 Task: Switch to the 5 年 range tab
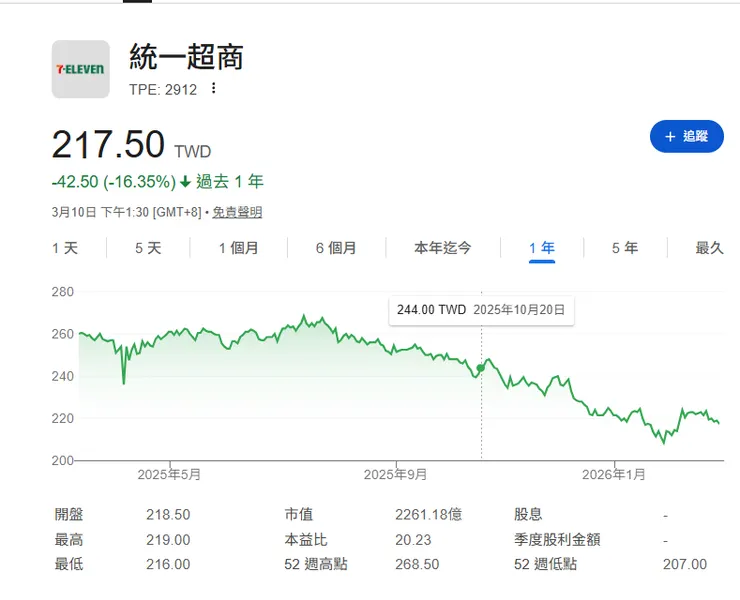[x=625, y=248]
